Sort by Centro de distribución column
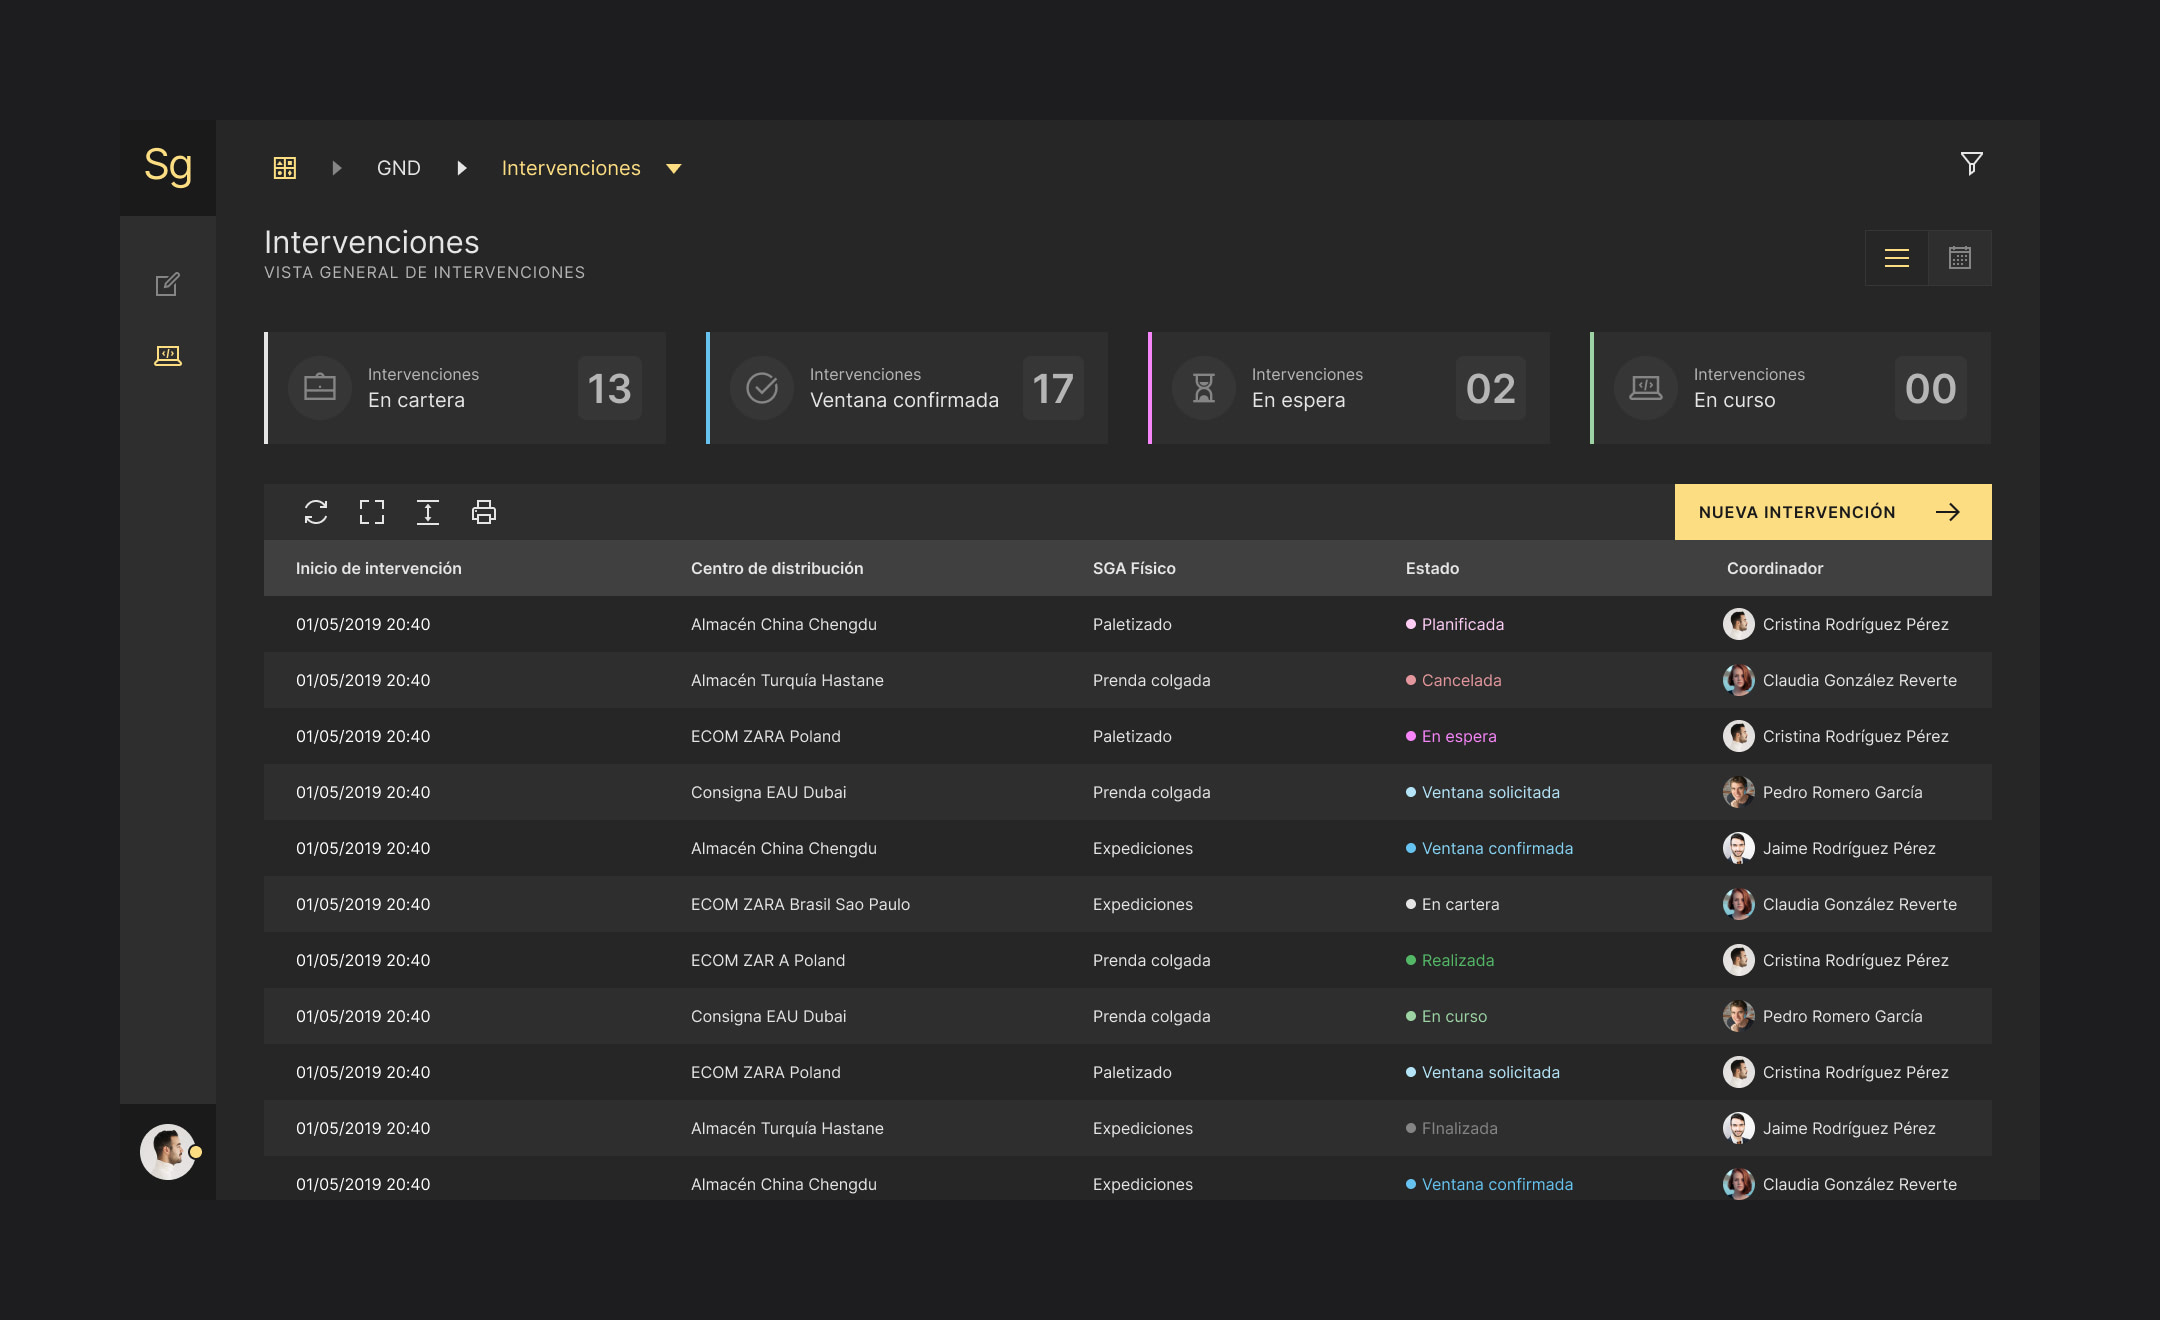The height and width of the screenshot is (1320, 2160). click(777, 568)
